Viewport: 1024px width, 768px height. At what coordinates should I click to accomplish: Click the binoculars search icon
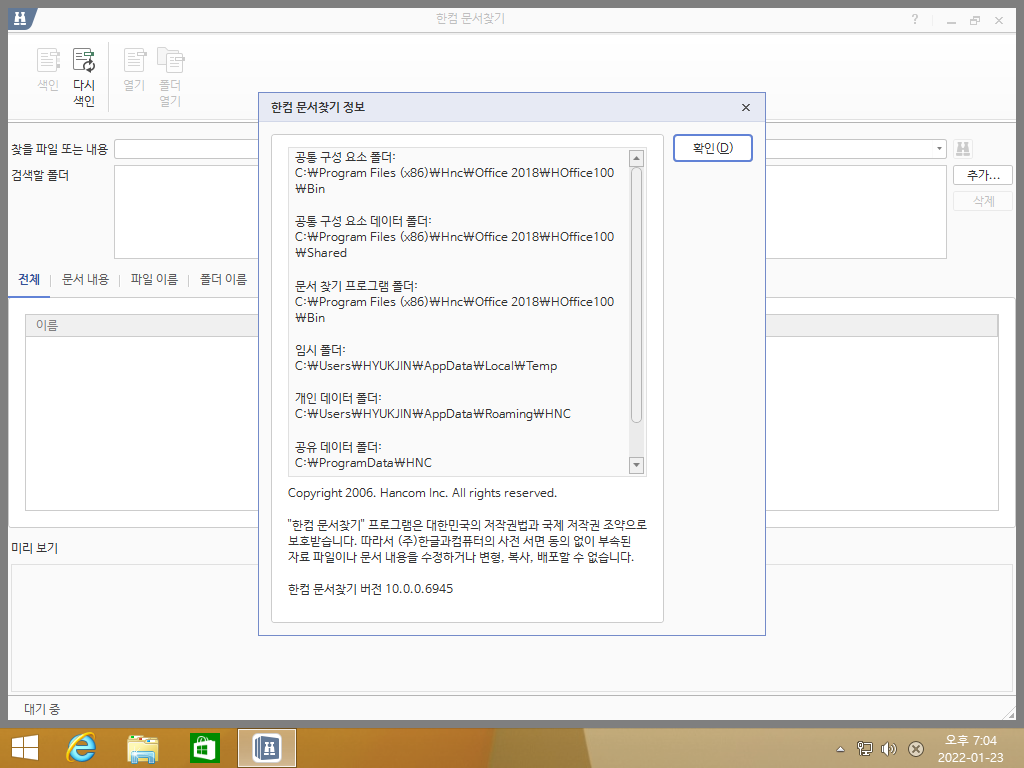click(963, 149)
